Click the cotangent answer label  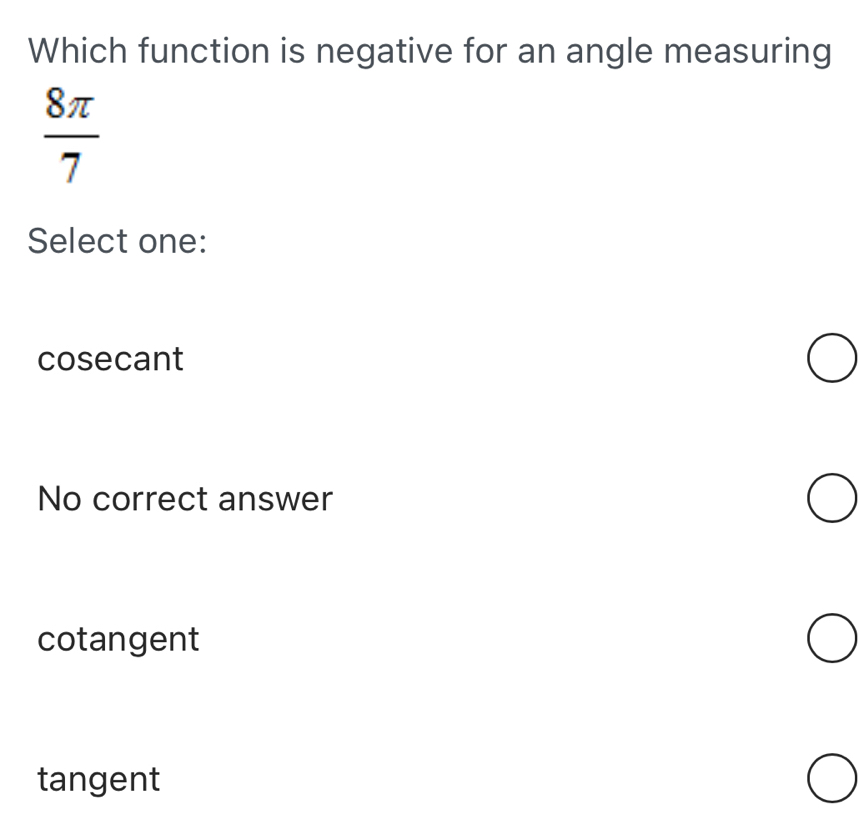(117, 638)
